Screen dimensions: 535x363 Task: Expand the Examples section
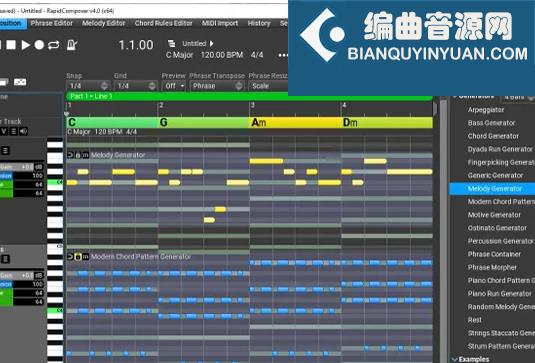455,359
